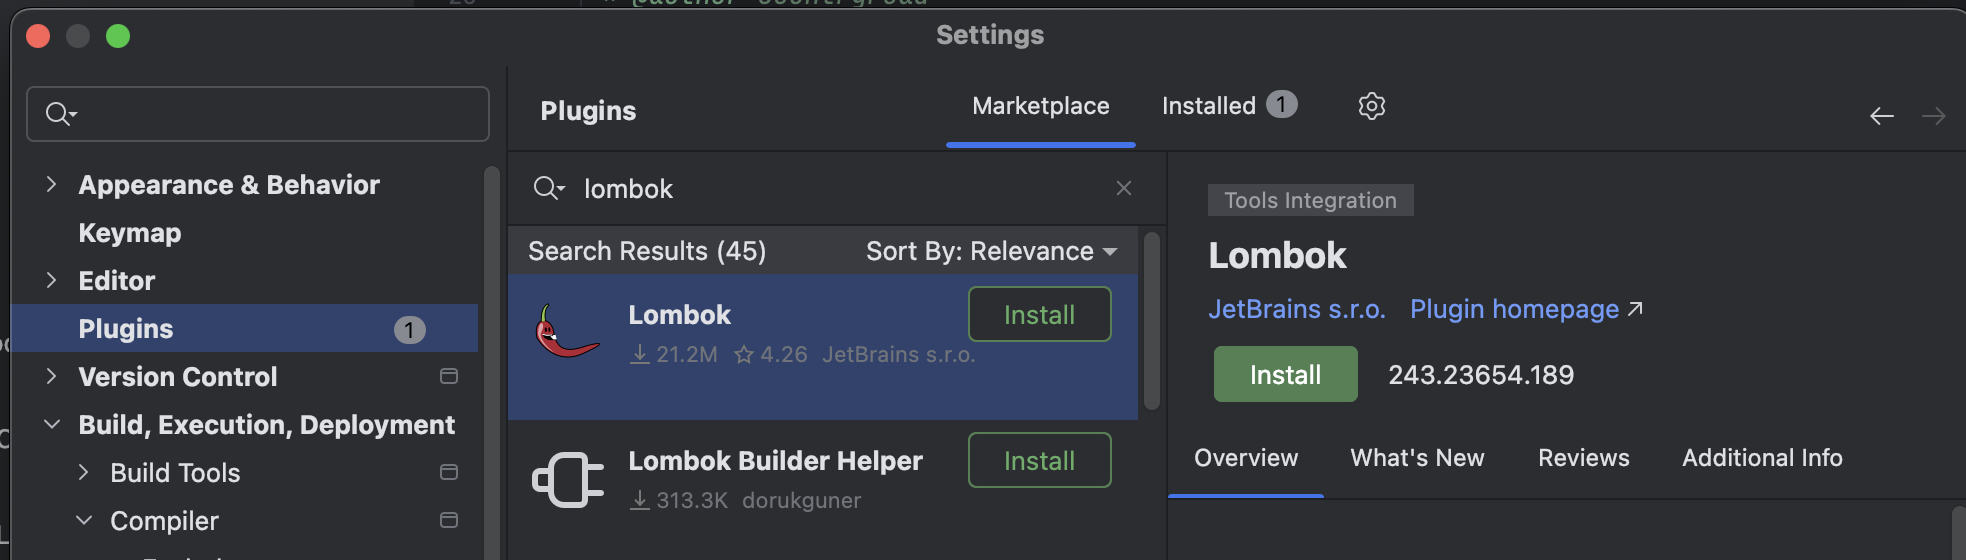
Task: Open the What's New tab
Action: click(x=1418, y=458)
